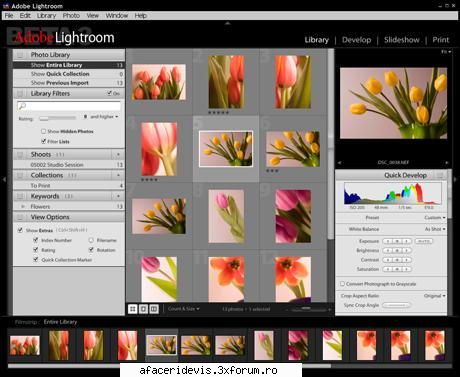460x377 pixels.
Task: Increase Exposure with right stepper arrow
Action: (x=406, y=241)
